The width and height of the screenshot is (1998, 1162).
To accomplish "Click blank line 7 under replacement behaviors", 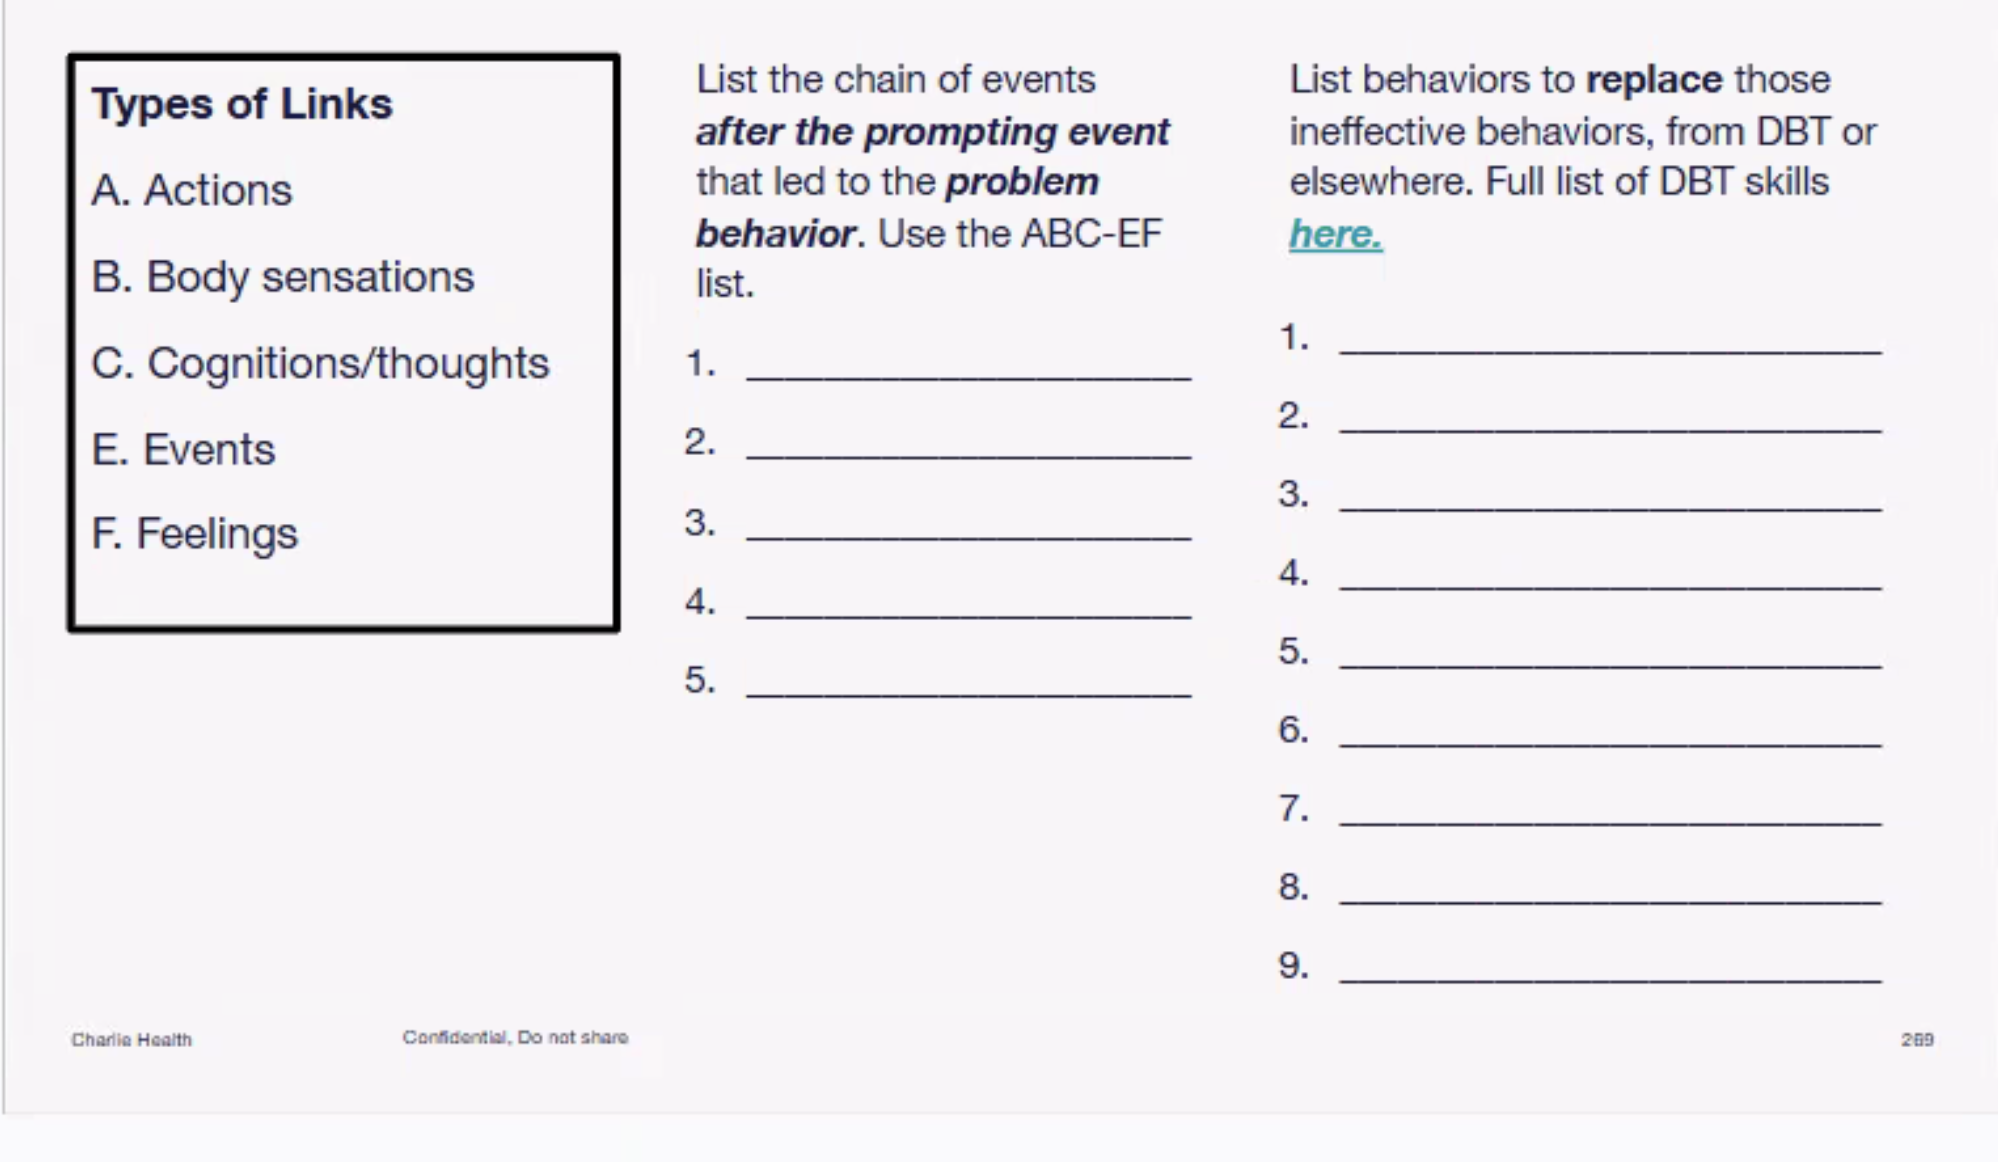I will click(1610, 812).
